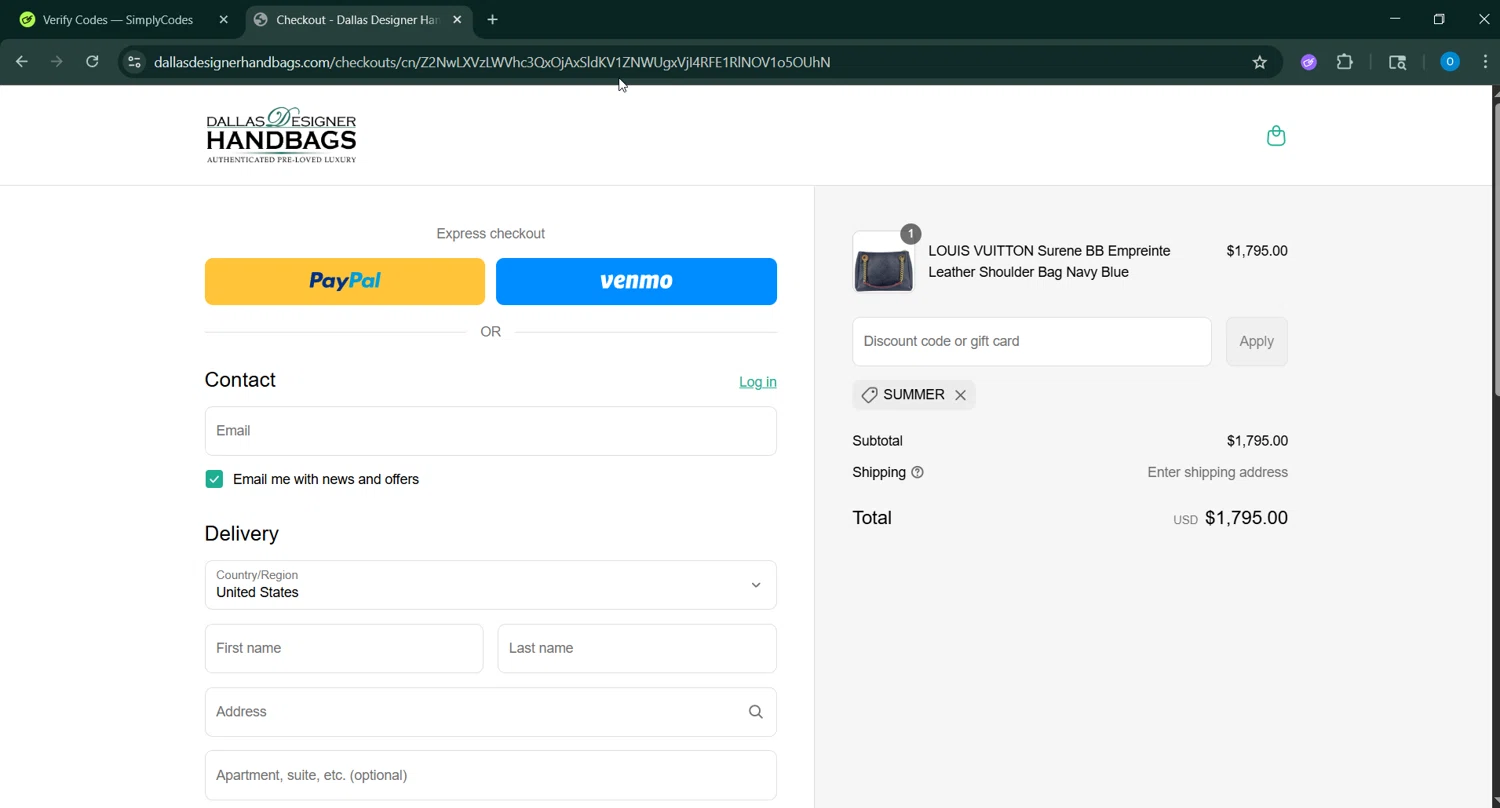The height and width of the screenshot is (808, 1500).
Task: Expand the Country/Region dropdown
Action: (x=491, y=585)
